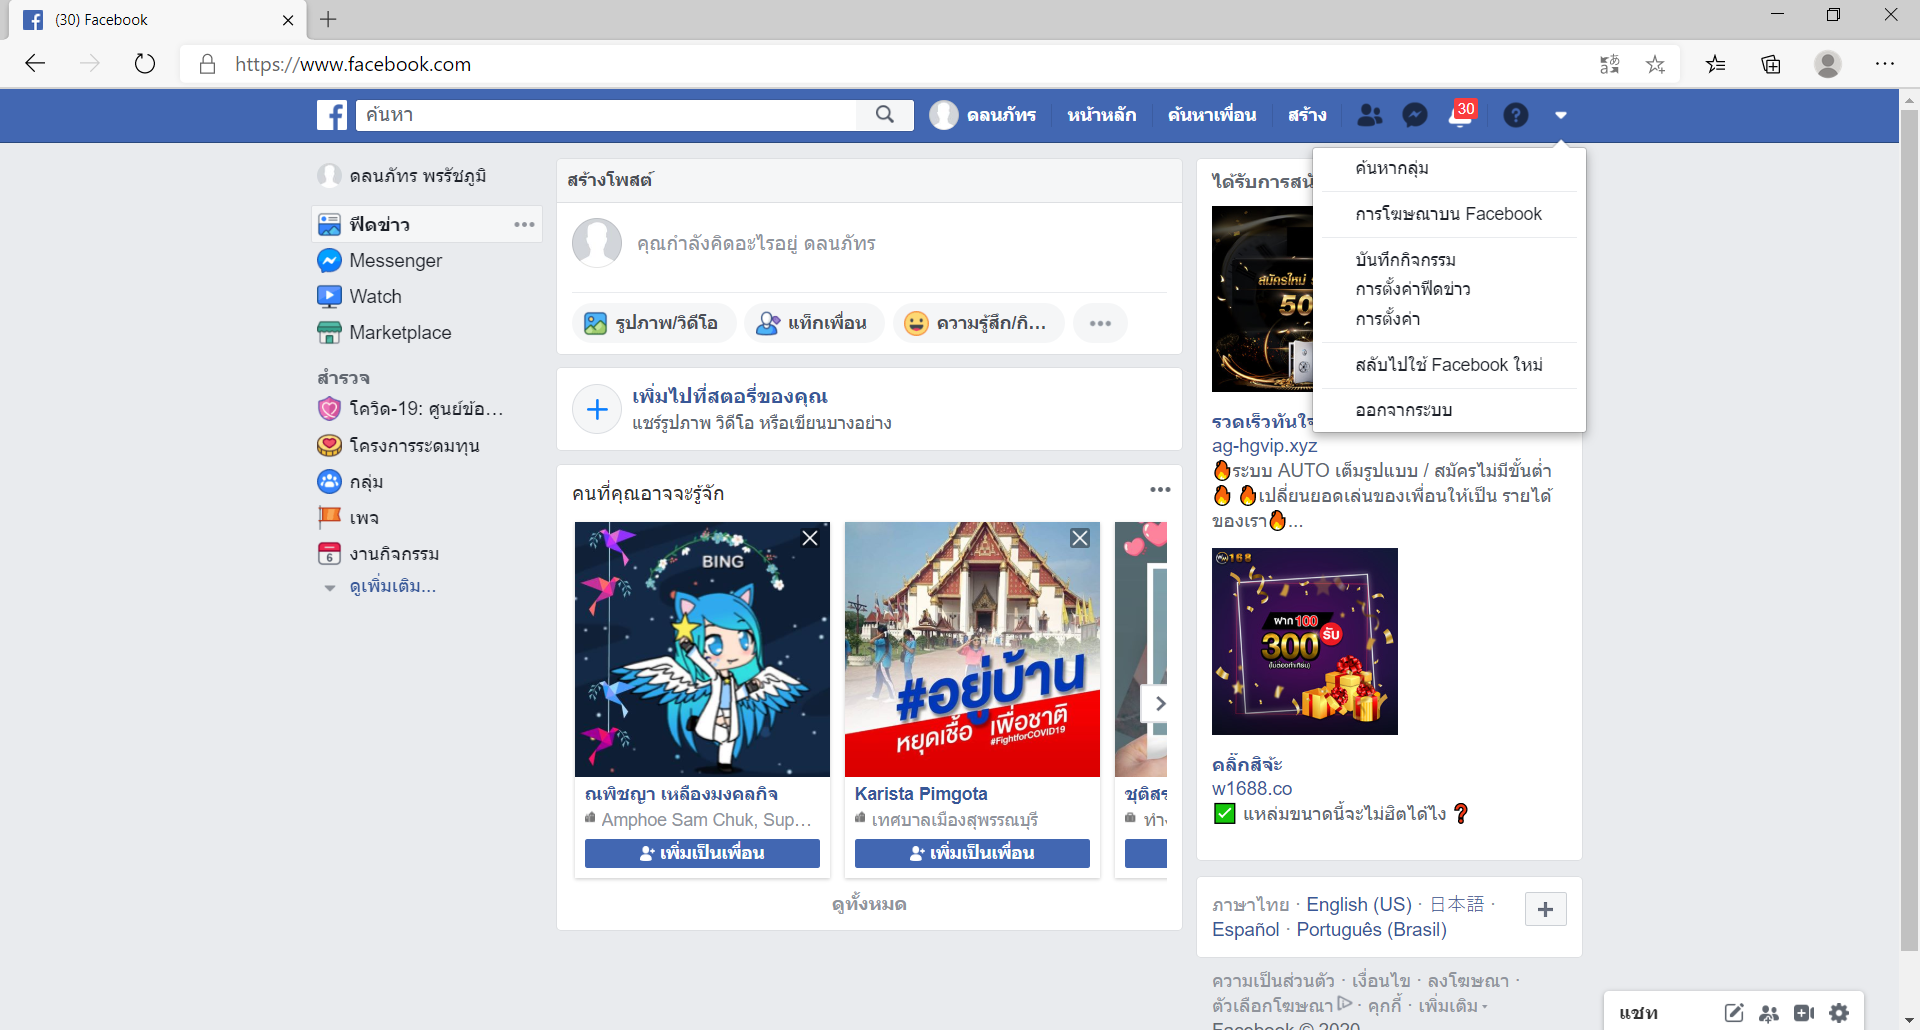Viewport: 1920px width, 1030px height.
Task: Collapse the account menu arrow
Action: pyautogui.click(x=1561, y=115)
